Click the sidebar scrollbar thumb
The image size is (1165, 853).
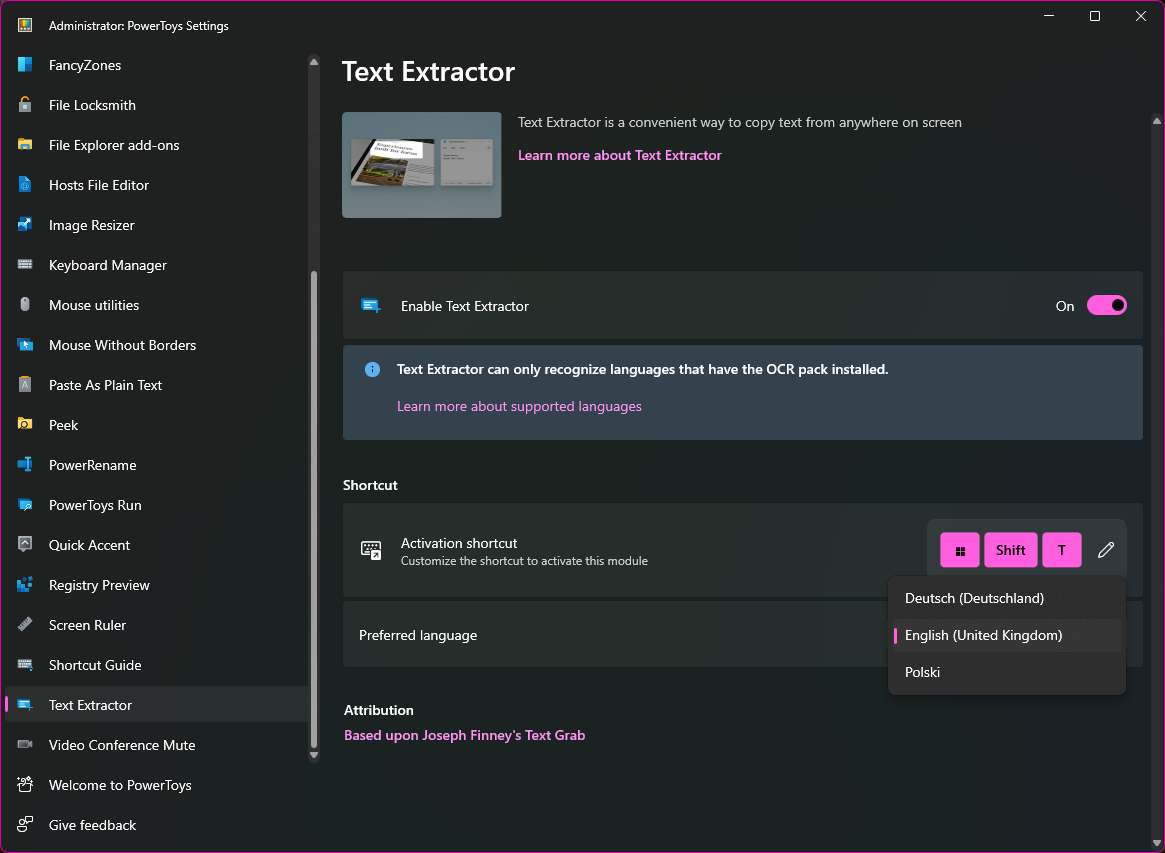314,509
